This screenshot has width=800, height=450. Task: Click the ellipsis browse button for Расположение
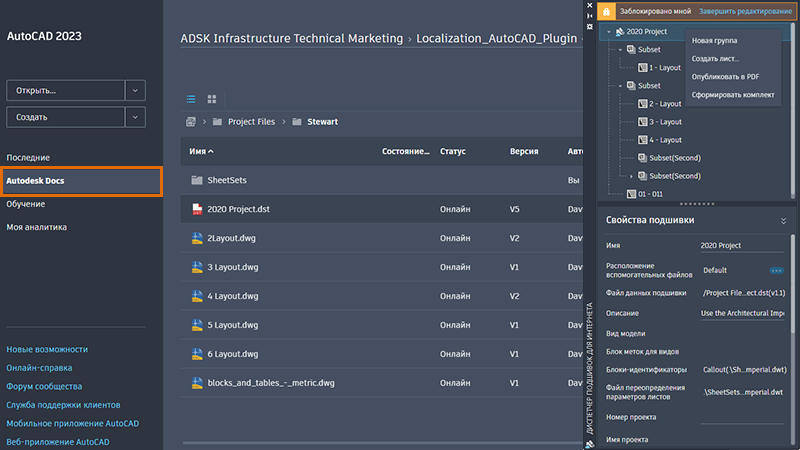(776, 270)
